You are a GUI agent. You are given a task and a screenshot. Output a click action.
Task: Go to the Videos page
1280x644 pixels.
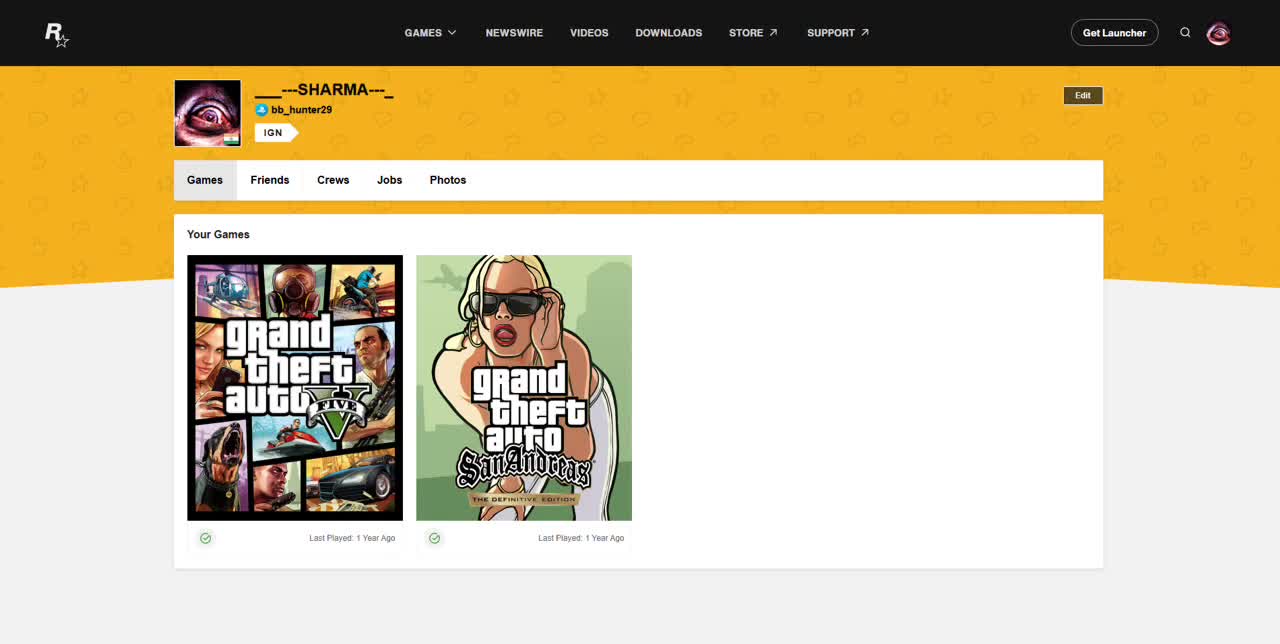pyautogui.click(x=589, y=33)
